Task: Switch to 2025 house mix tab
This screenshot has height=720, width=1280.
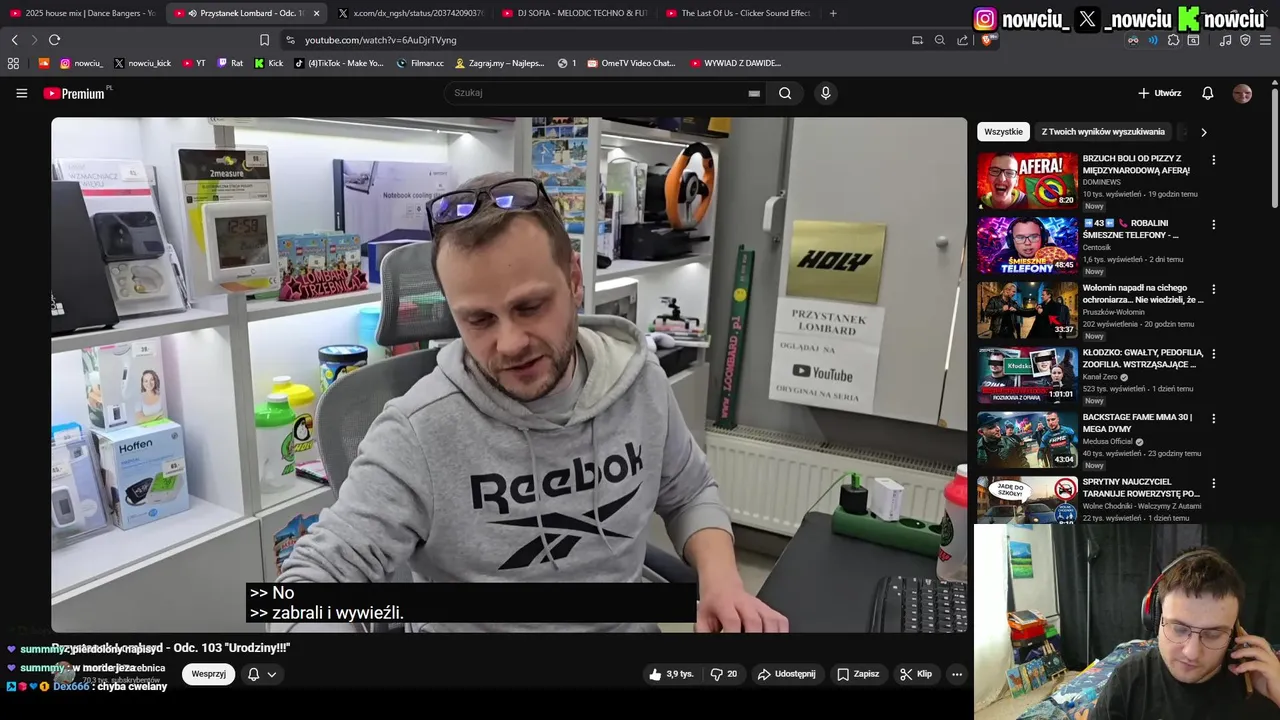Action: point(82,13)
